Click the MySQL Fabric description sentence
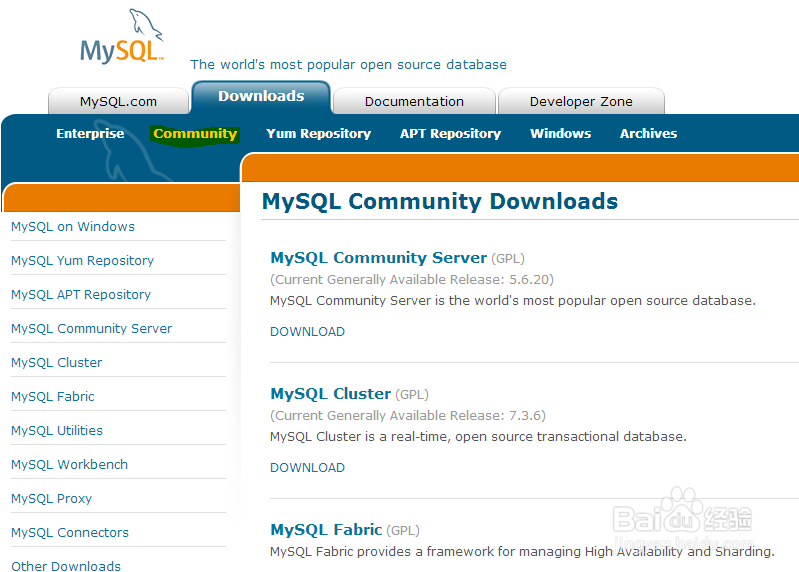This screenshot has height=572, width=799. coord(522,552)
